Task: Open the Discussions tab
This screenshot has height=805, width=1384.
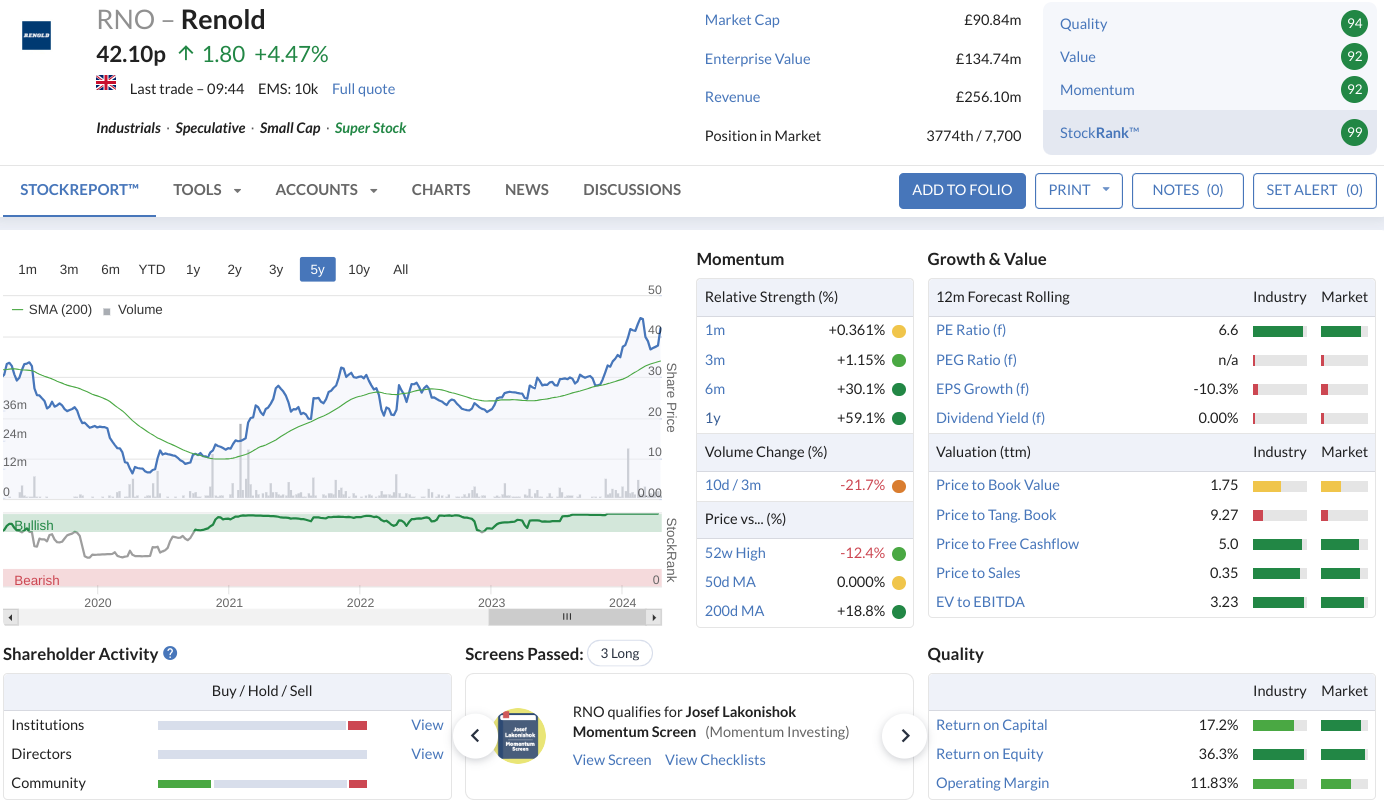Action: point(632,190)
